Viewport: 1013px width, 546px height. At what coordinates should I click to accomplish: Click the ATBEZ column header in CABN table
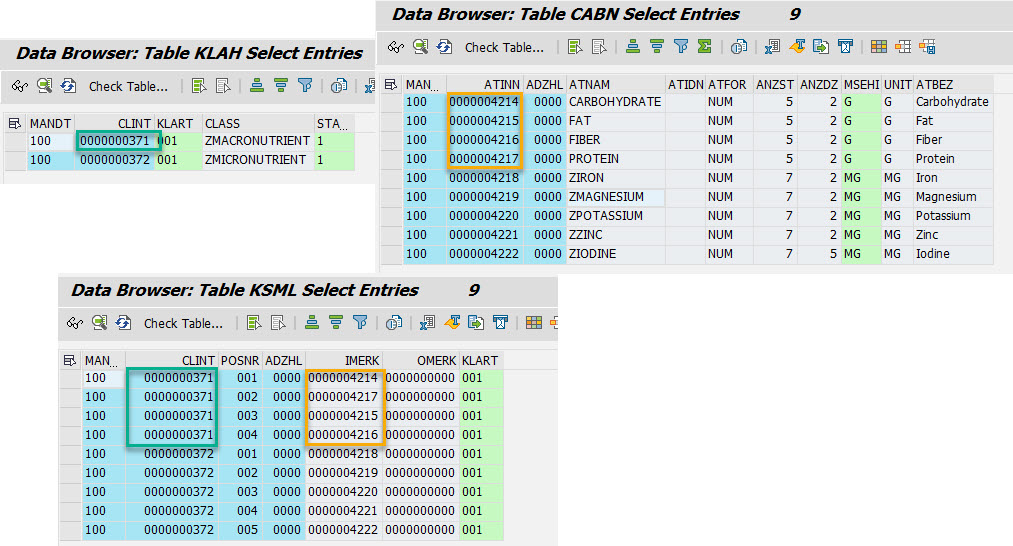[x=954, y=85]
